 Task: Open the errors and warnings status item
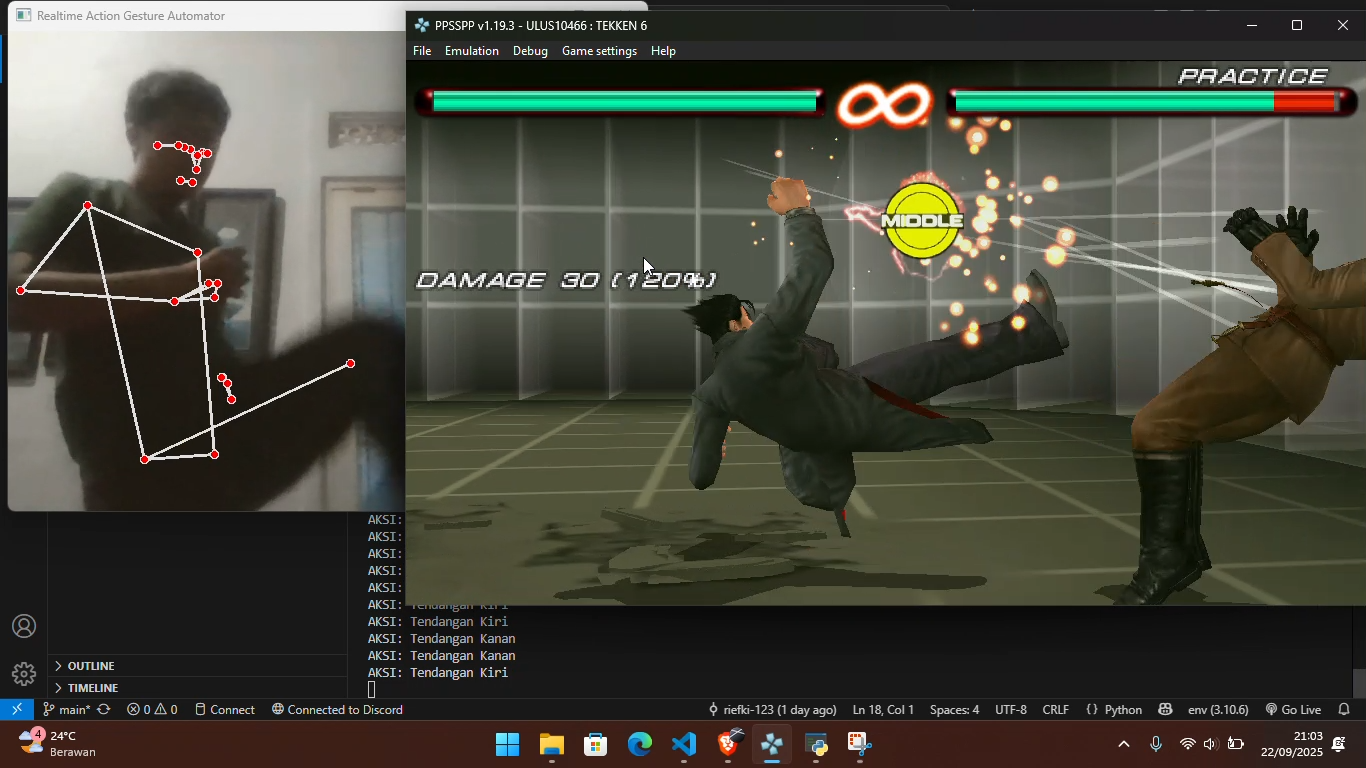click(x=152, y=710)
